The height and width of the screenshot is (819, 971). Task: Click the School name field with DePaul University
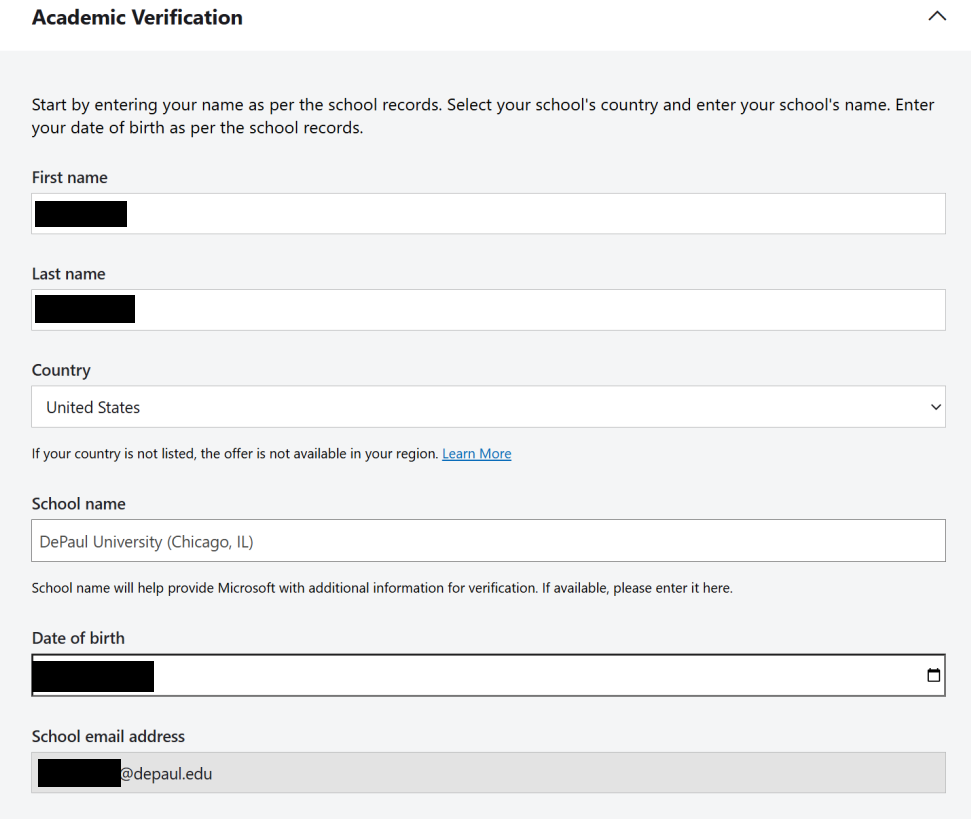488,541
